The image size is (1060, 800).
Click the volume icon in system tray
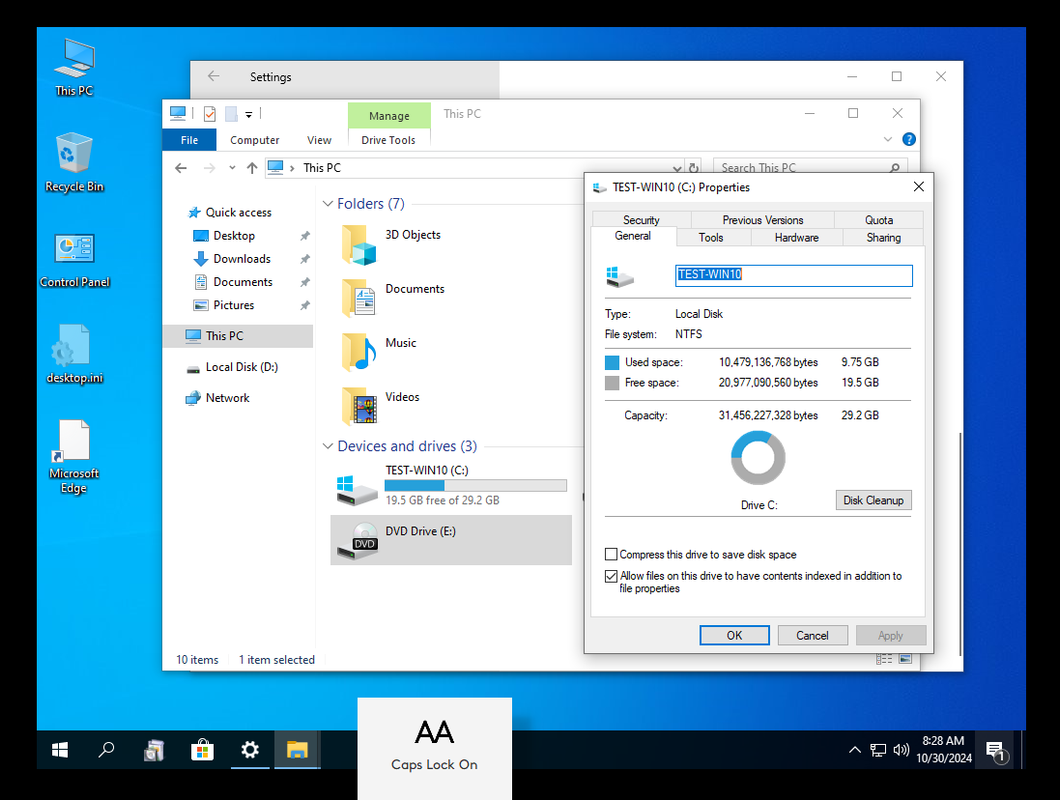click(x=900, y=749)
